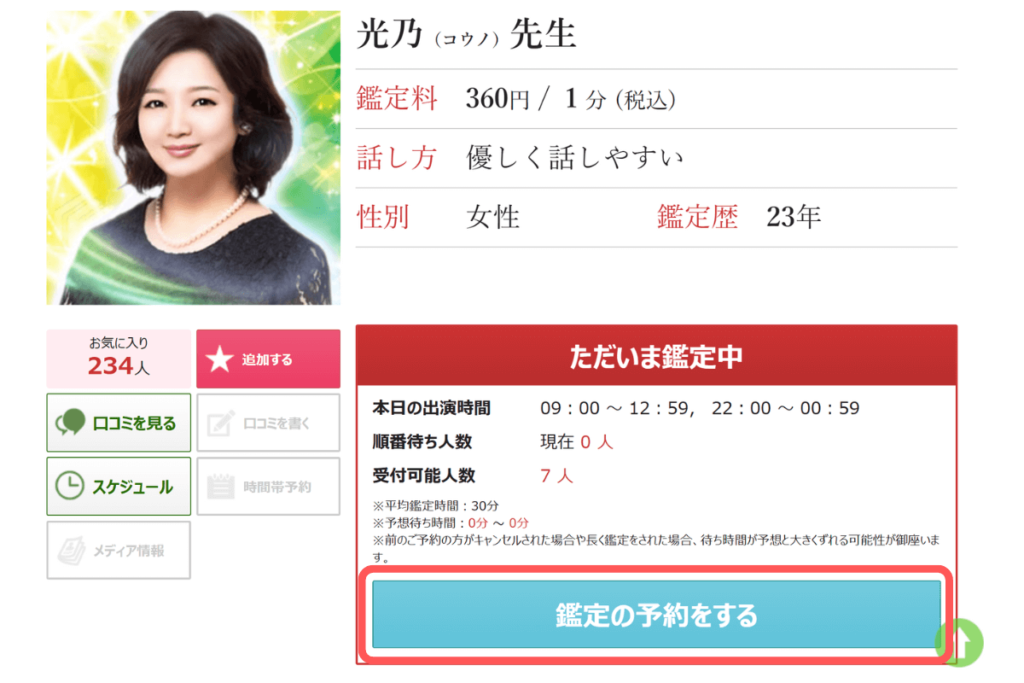
Task: Click the 口コミを書く review button
Action: [268, 422]
